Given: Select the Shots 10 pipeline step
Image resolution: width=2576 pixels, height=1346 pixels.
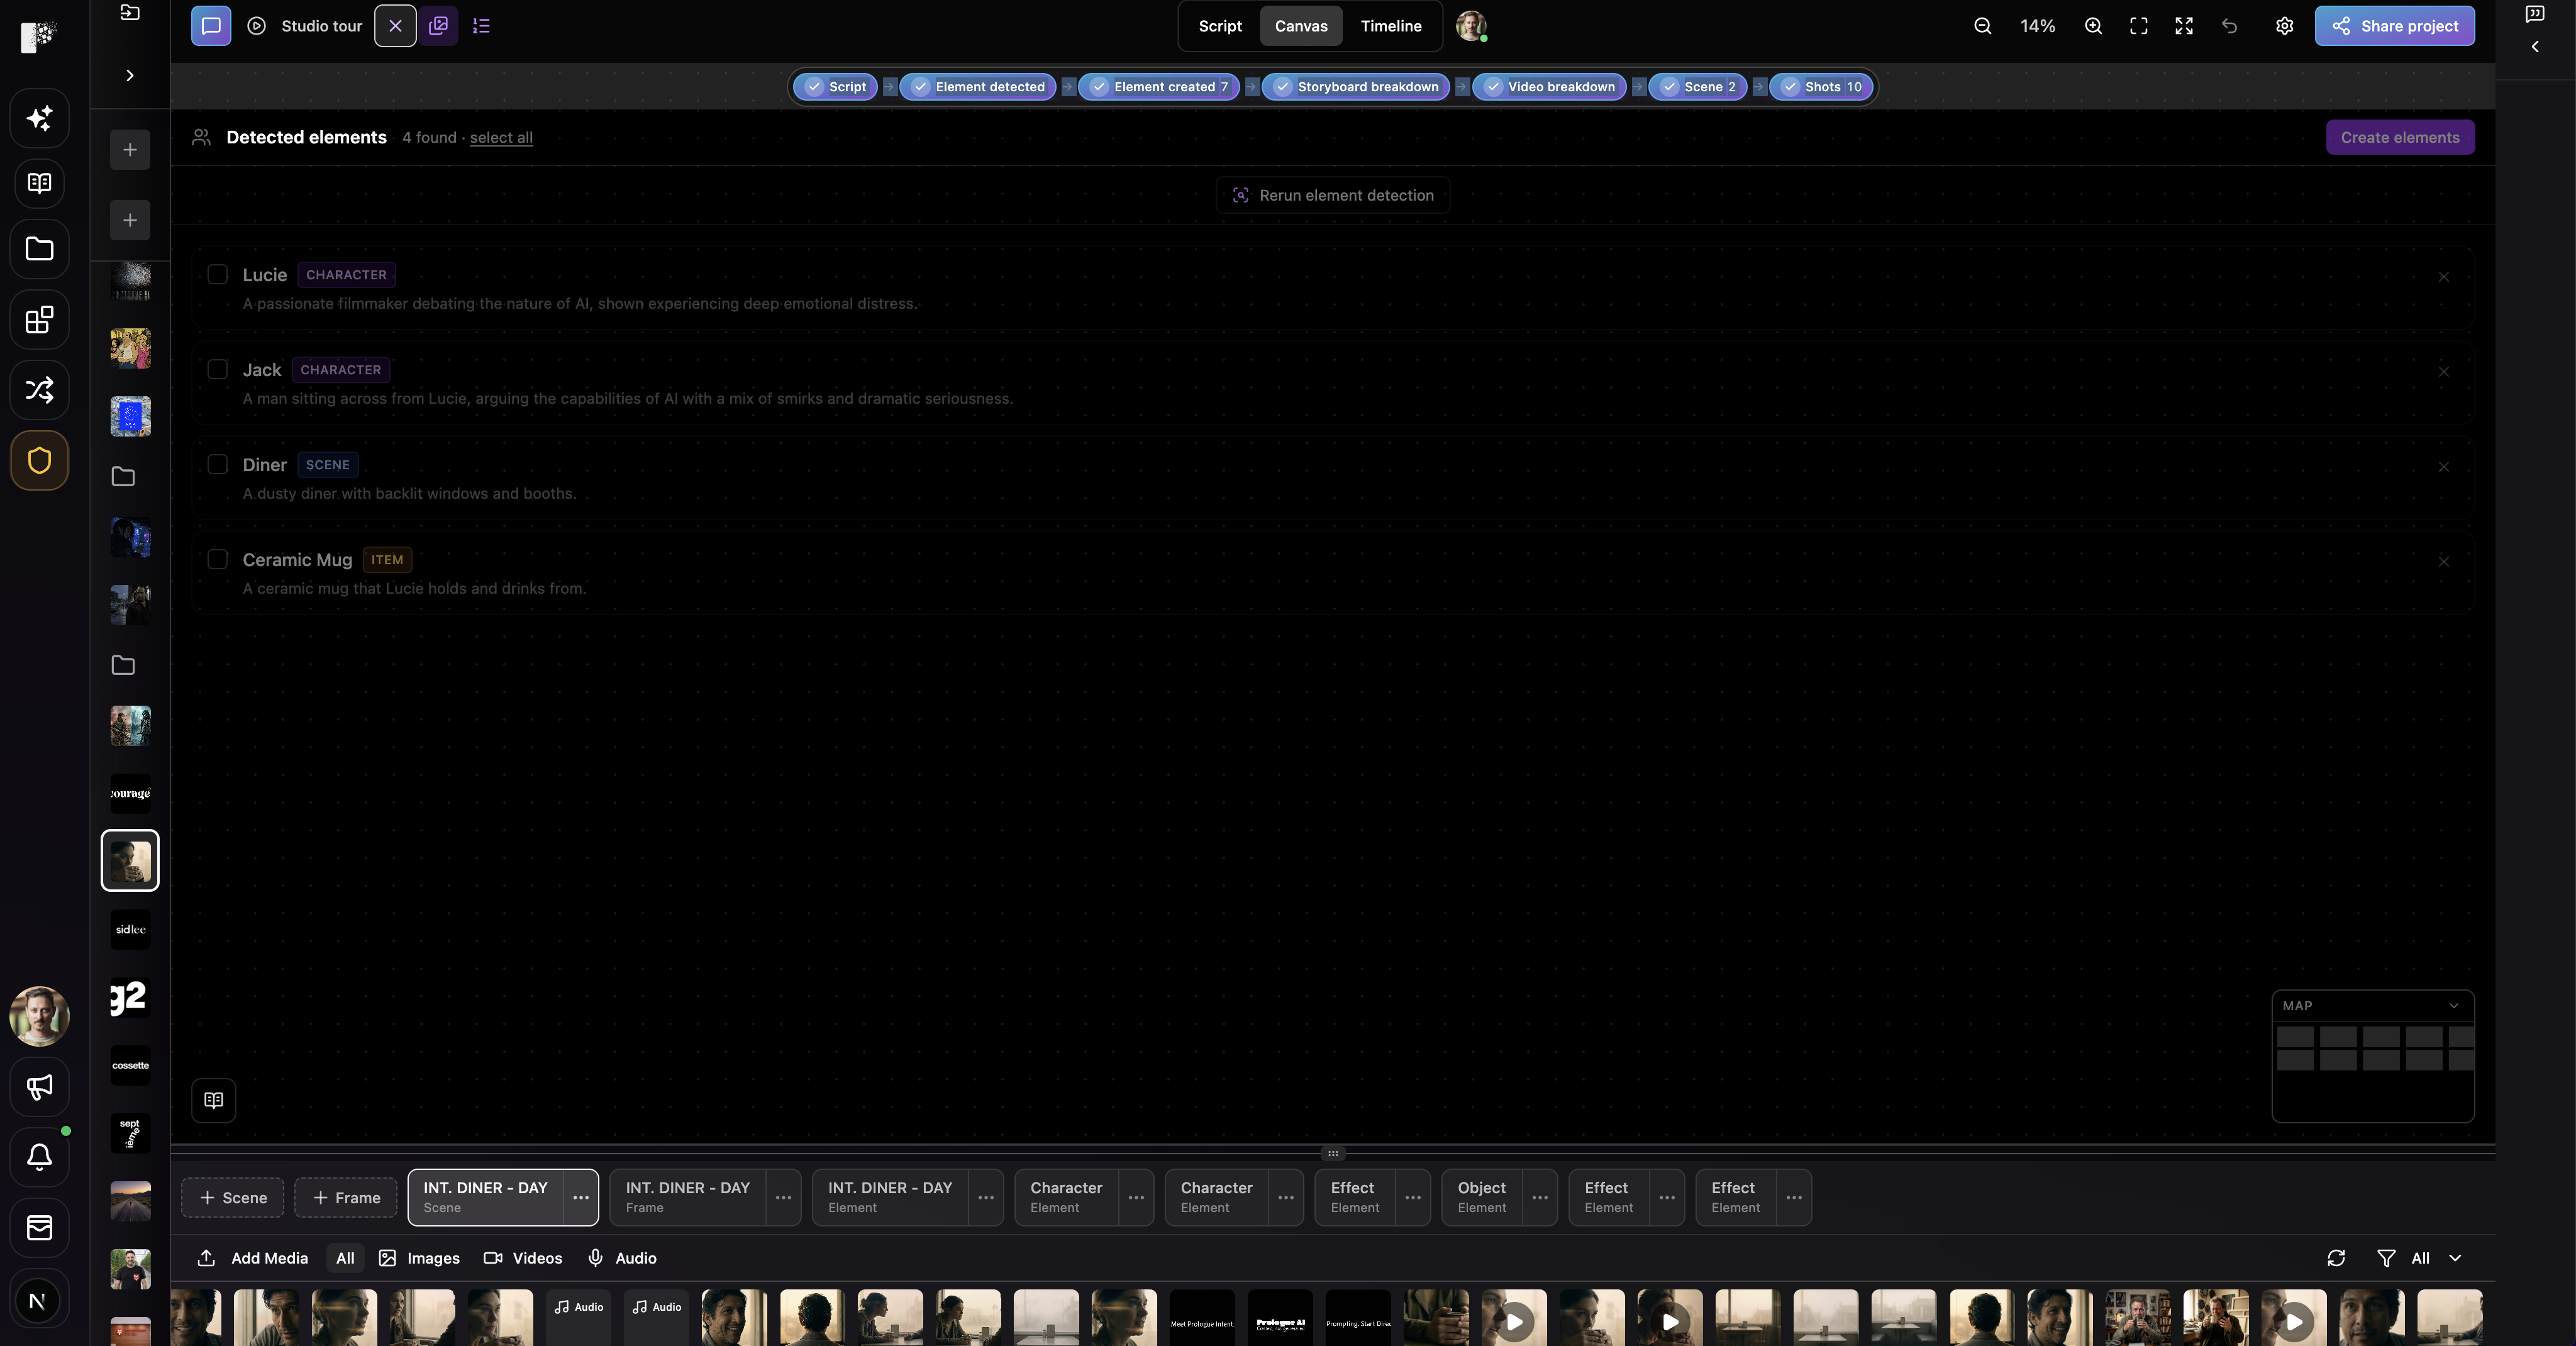Looking at the screenshot, I should (1821, 87).
